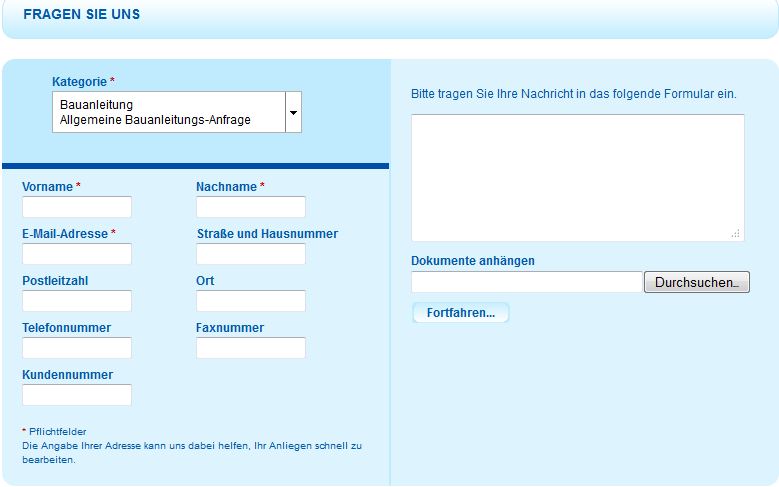Click inside the large message text area
Image resolution: width=779 pixels, height=487 pixels.
tap(577, 177)
